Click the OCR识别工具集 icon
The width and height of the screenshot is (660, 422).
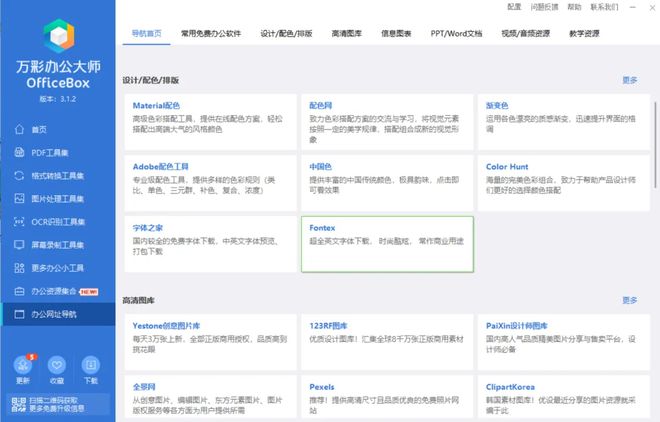click(18, 222)
